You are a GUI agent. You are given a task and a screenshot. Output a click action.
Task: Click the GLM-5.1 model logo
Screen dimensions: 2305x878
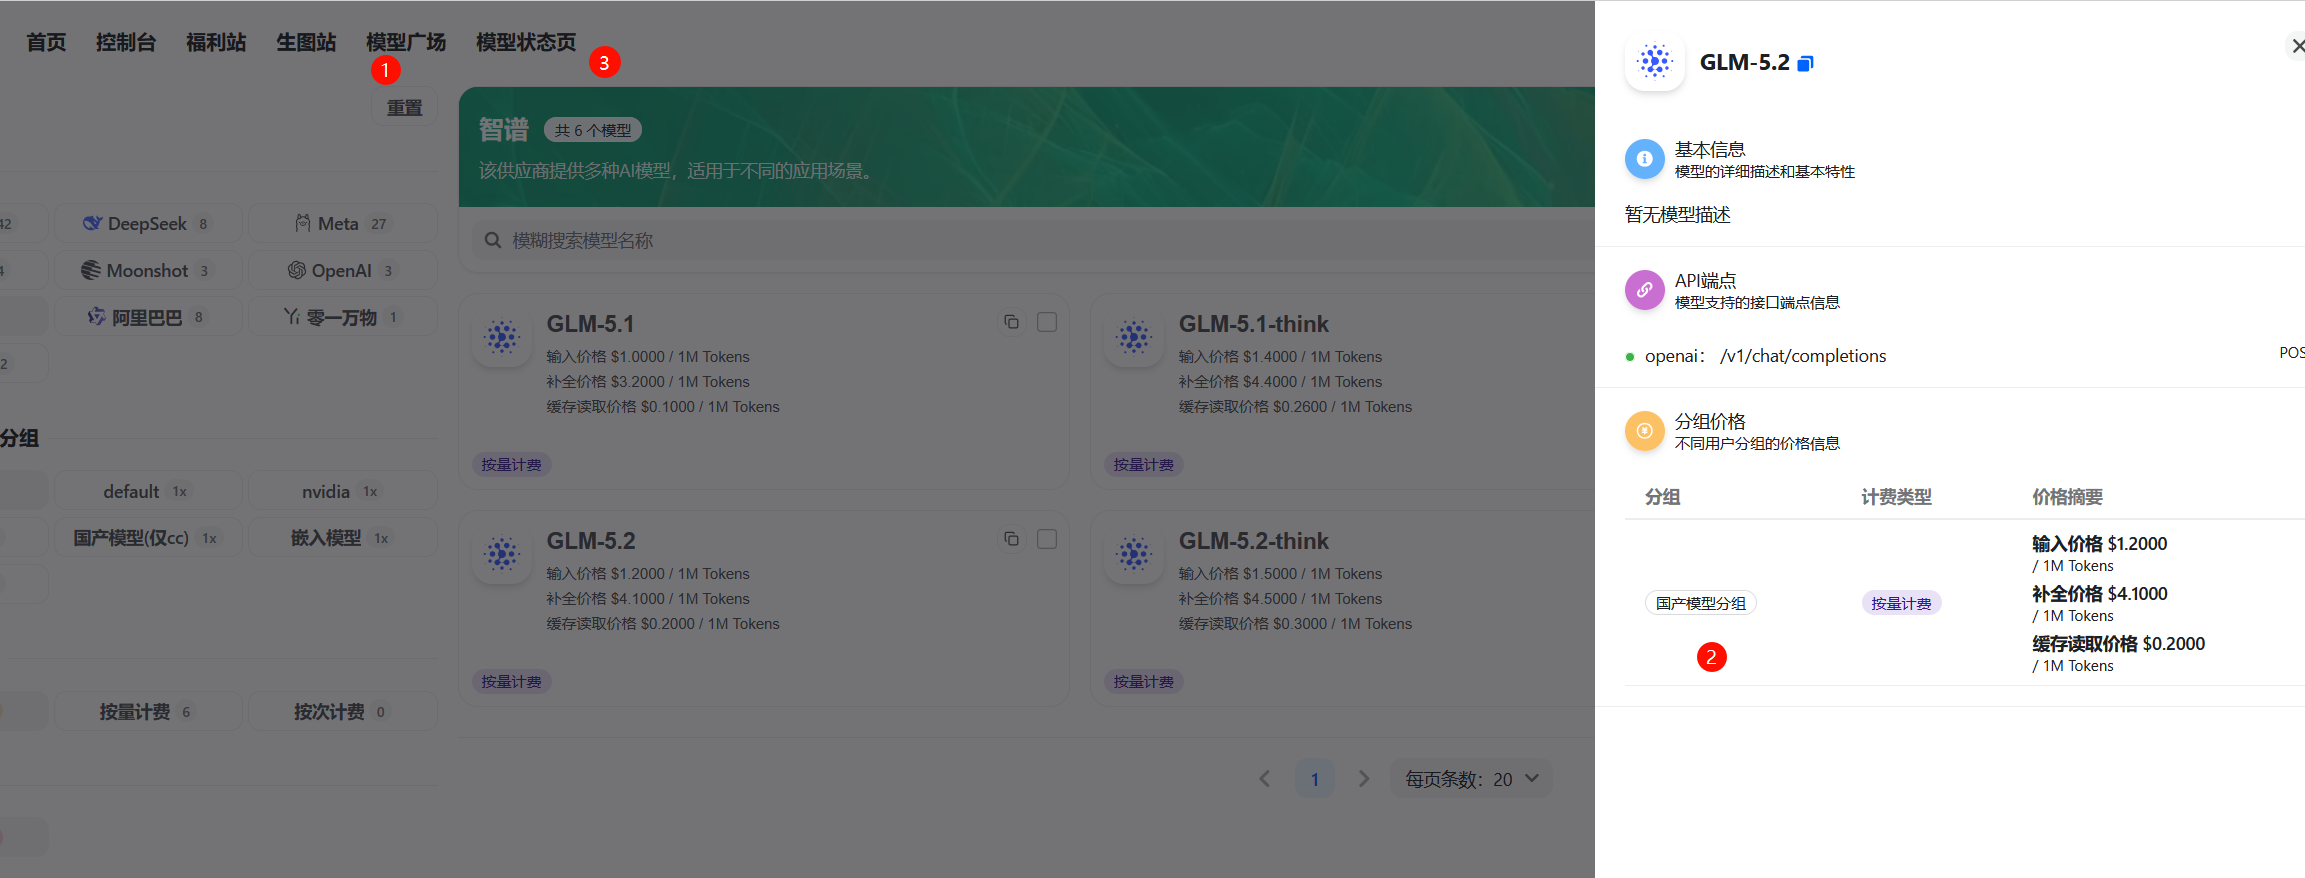pyautogui.click(x=502, y=338)
